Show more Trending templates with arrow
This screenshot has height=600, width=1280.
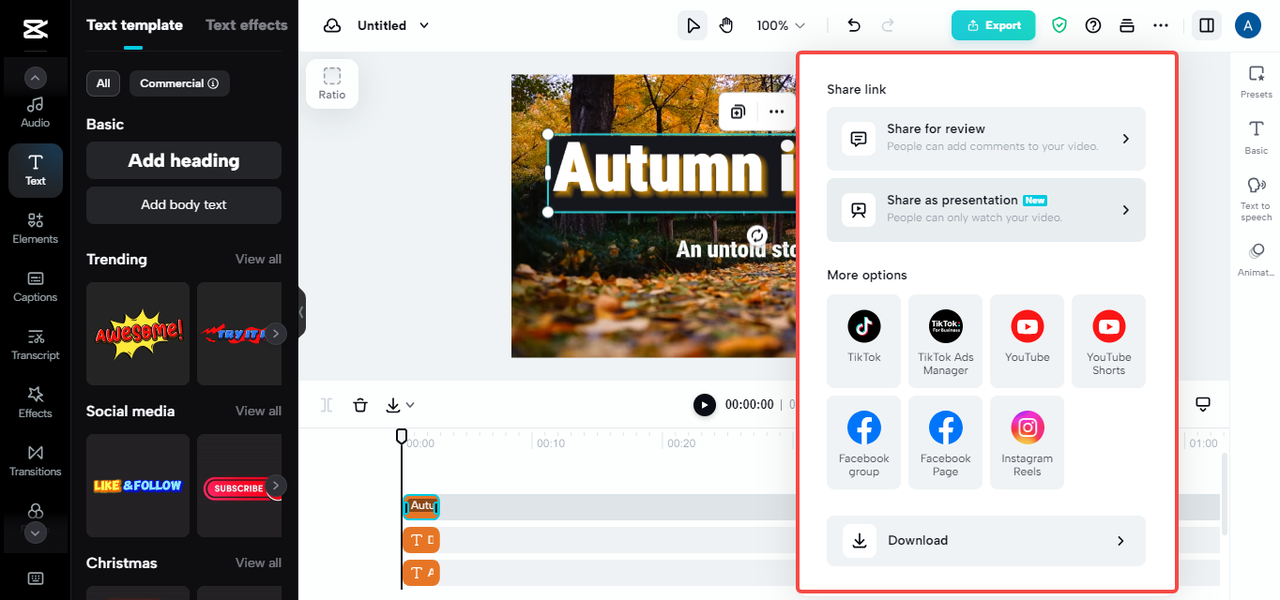[x=276, y=334]
